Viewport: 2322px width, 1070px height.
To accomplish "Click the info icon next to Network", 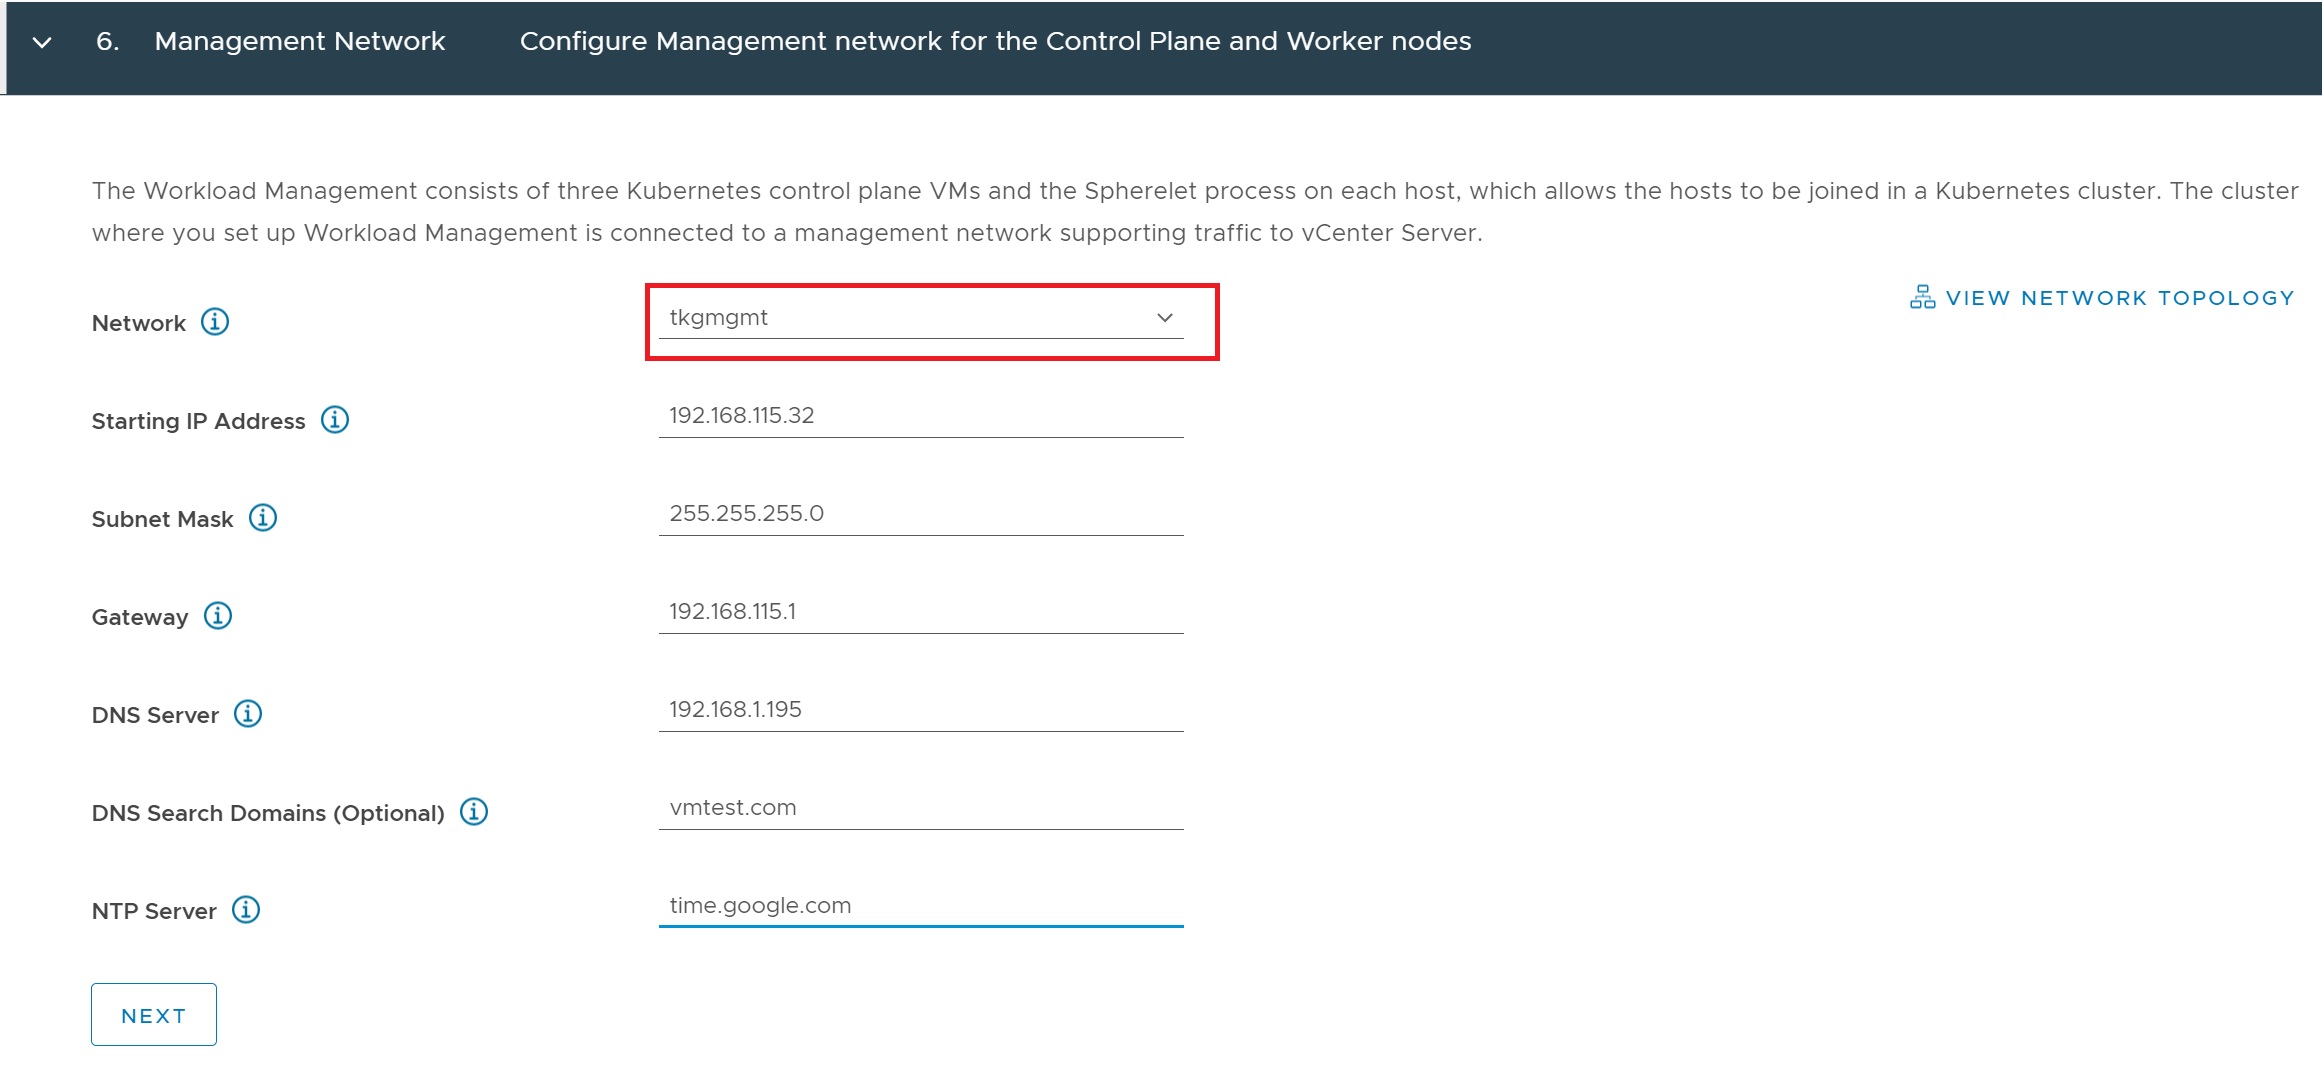I will pyautogui.click(x=215, y=322).
